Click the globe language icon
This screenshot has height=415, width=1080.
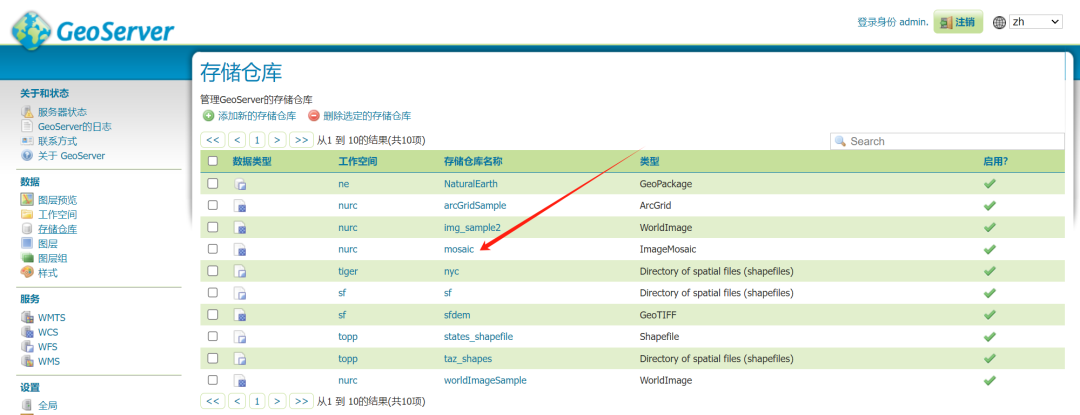(x=999, y=23)
